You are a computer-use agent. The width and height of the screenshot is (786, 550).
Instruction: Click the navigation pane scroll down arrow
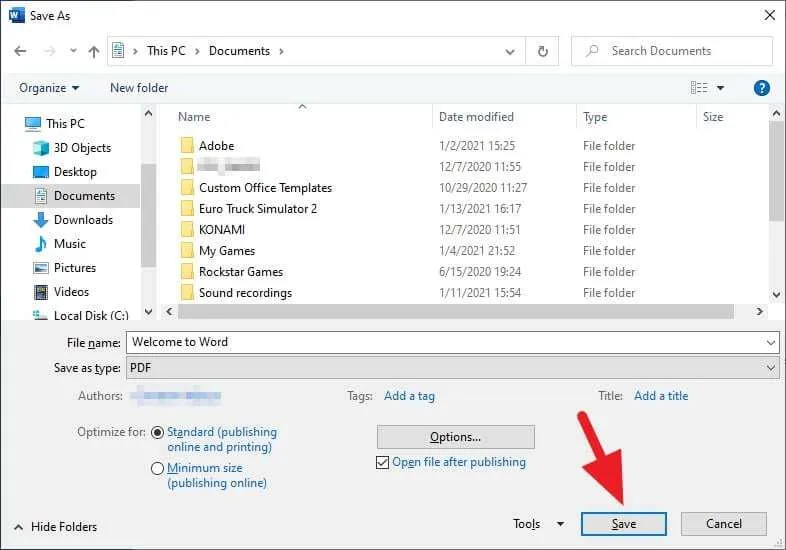[148, 311]
